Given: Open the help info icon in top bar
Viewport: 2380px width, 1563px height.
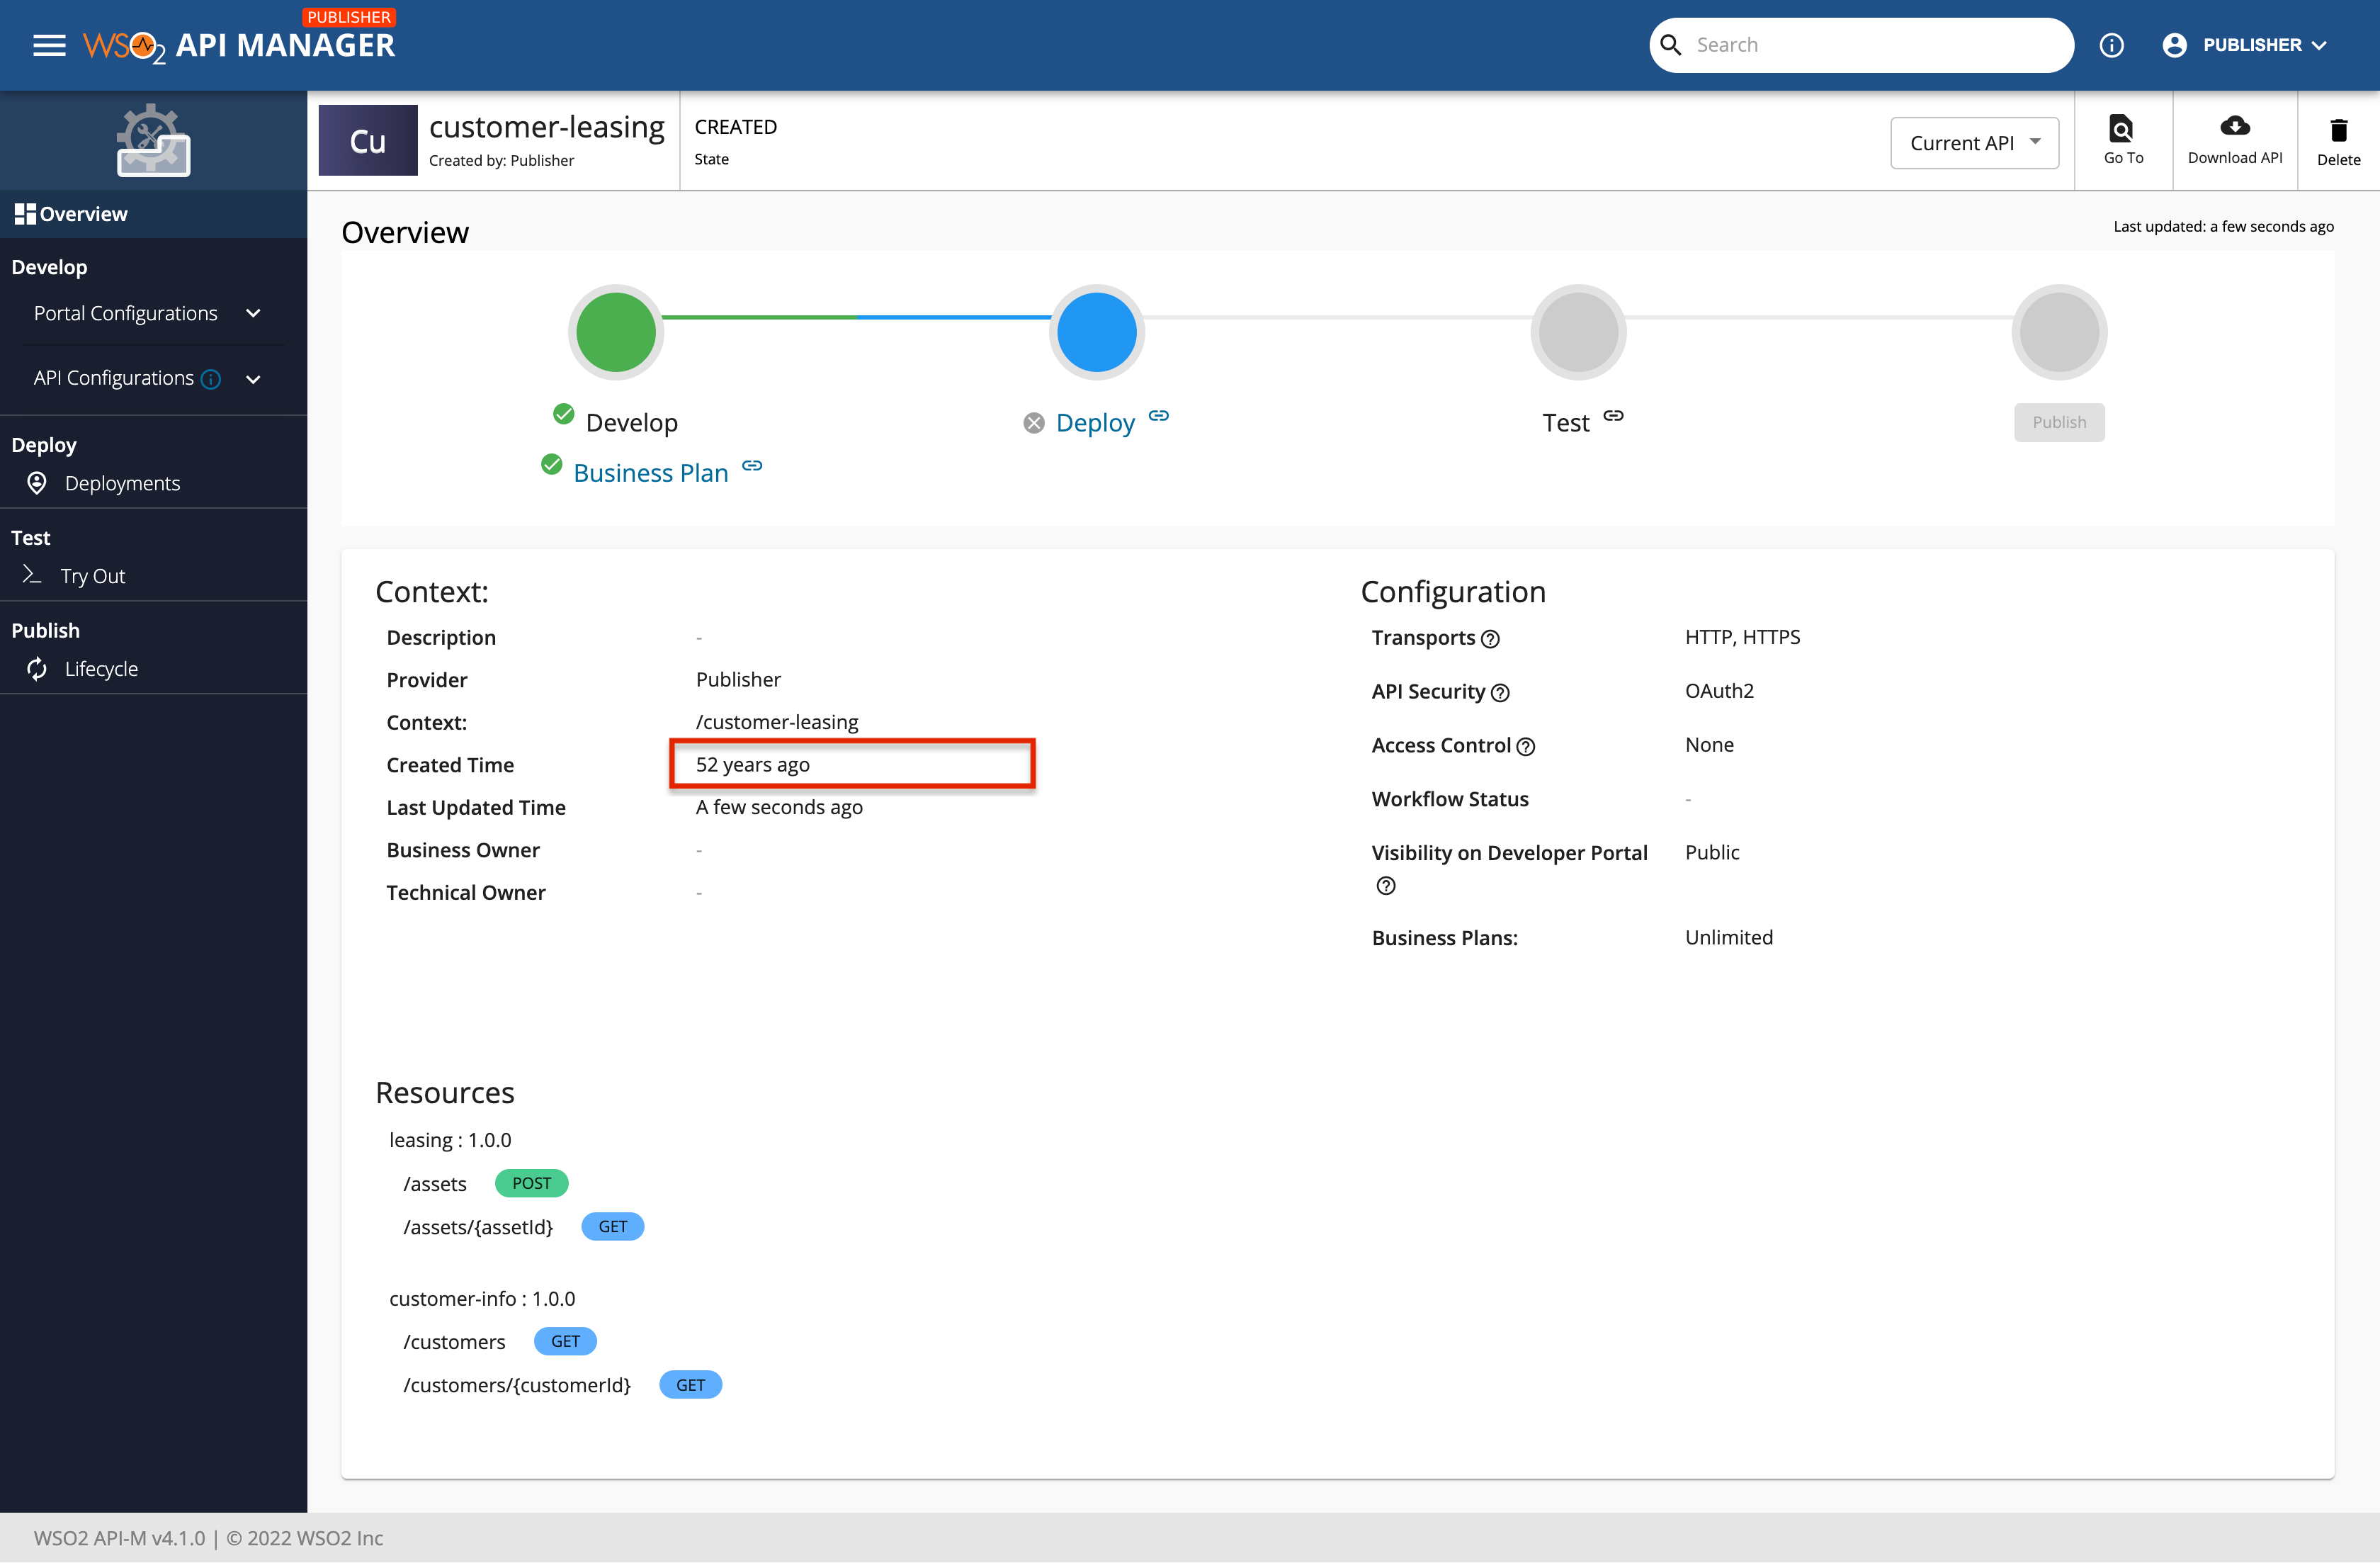Looking at the screenshot, I should click(x=2112, y=45).
